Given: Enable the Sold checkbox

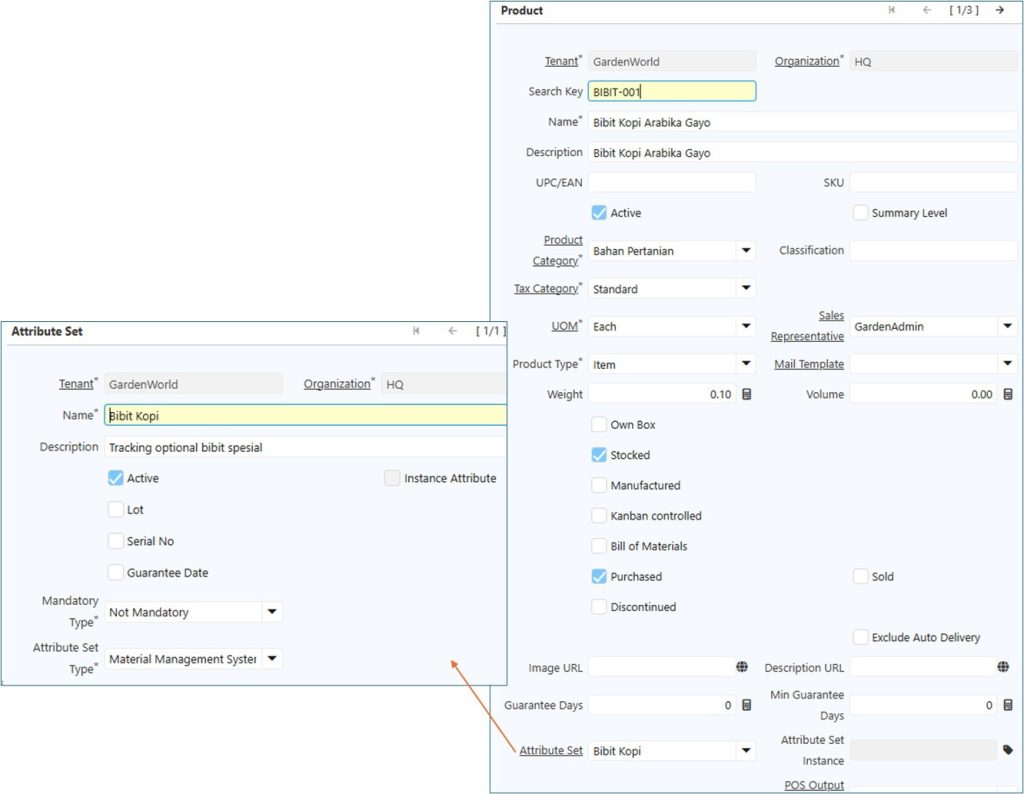Looking at the screenshot, I should click(860, 577).
